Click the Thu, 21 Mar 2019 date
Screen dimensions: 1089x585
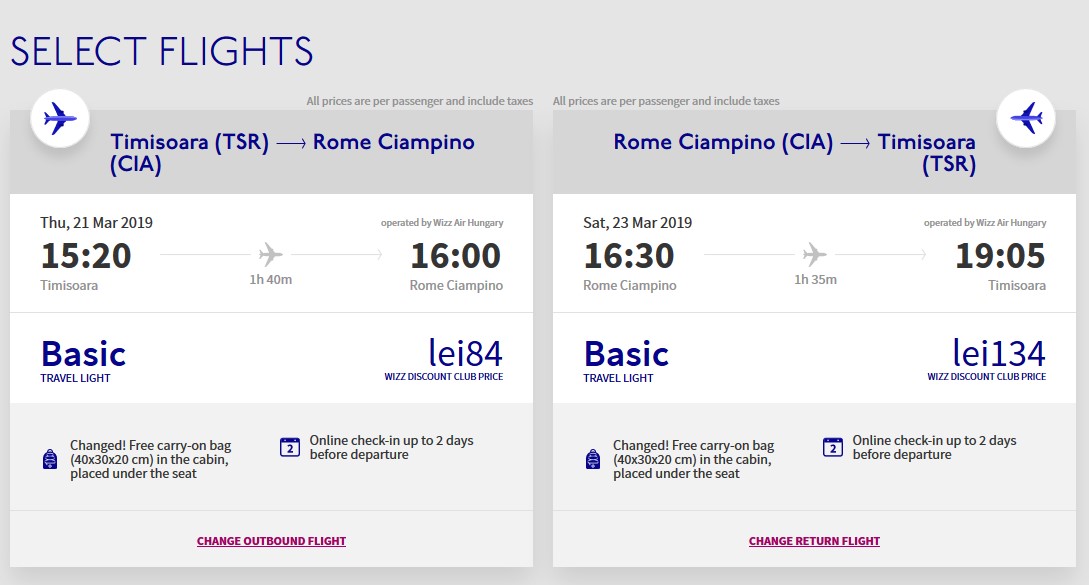tap(96, 222)
